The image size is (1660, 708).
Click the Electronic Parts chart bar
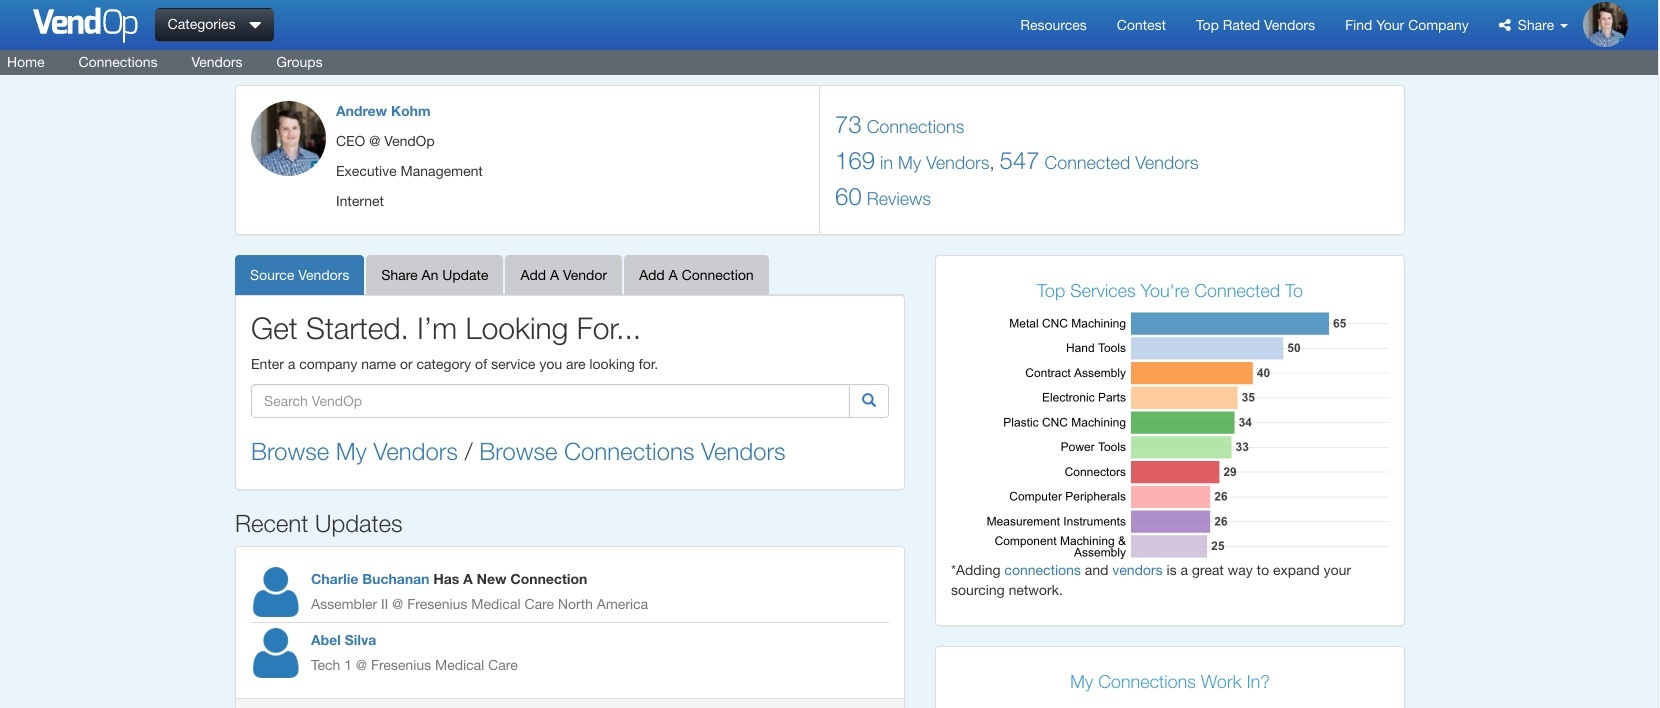point(1184,397)
